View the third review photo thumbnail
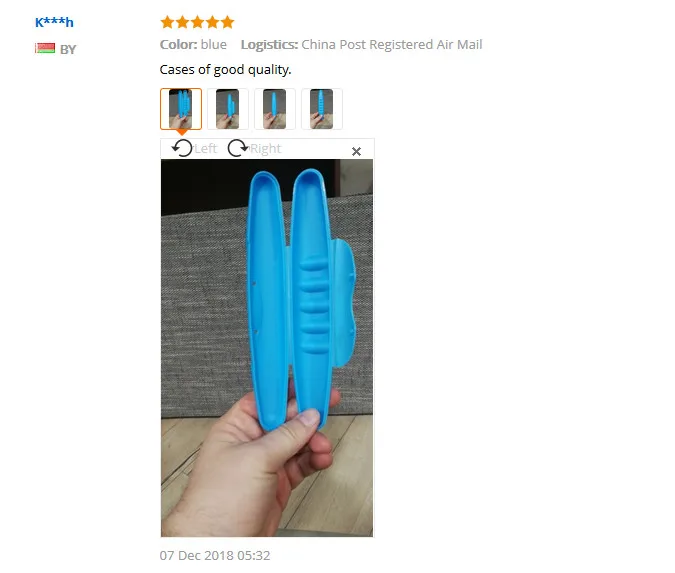675x573 pixels. 275,109
